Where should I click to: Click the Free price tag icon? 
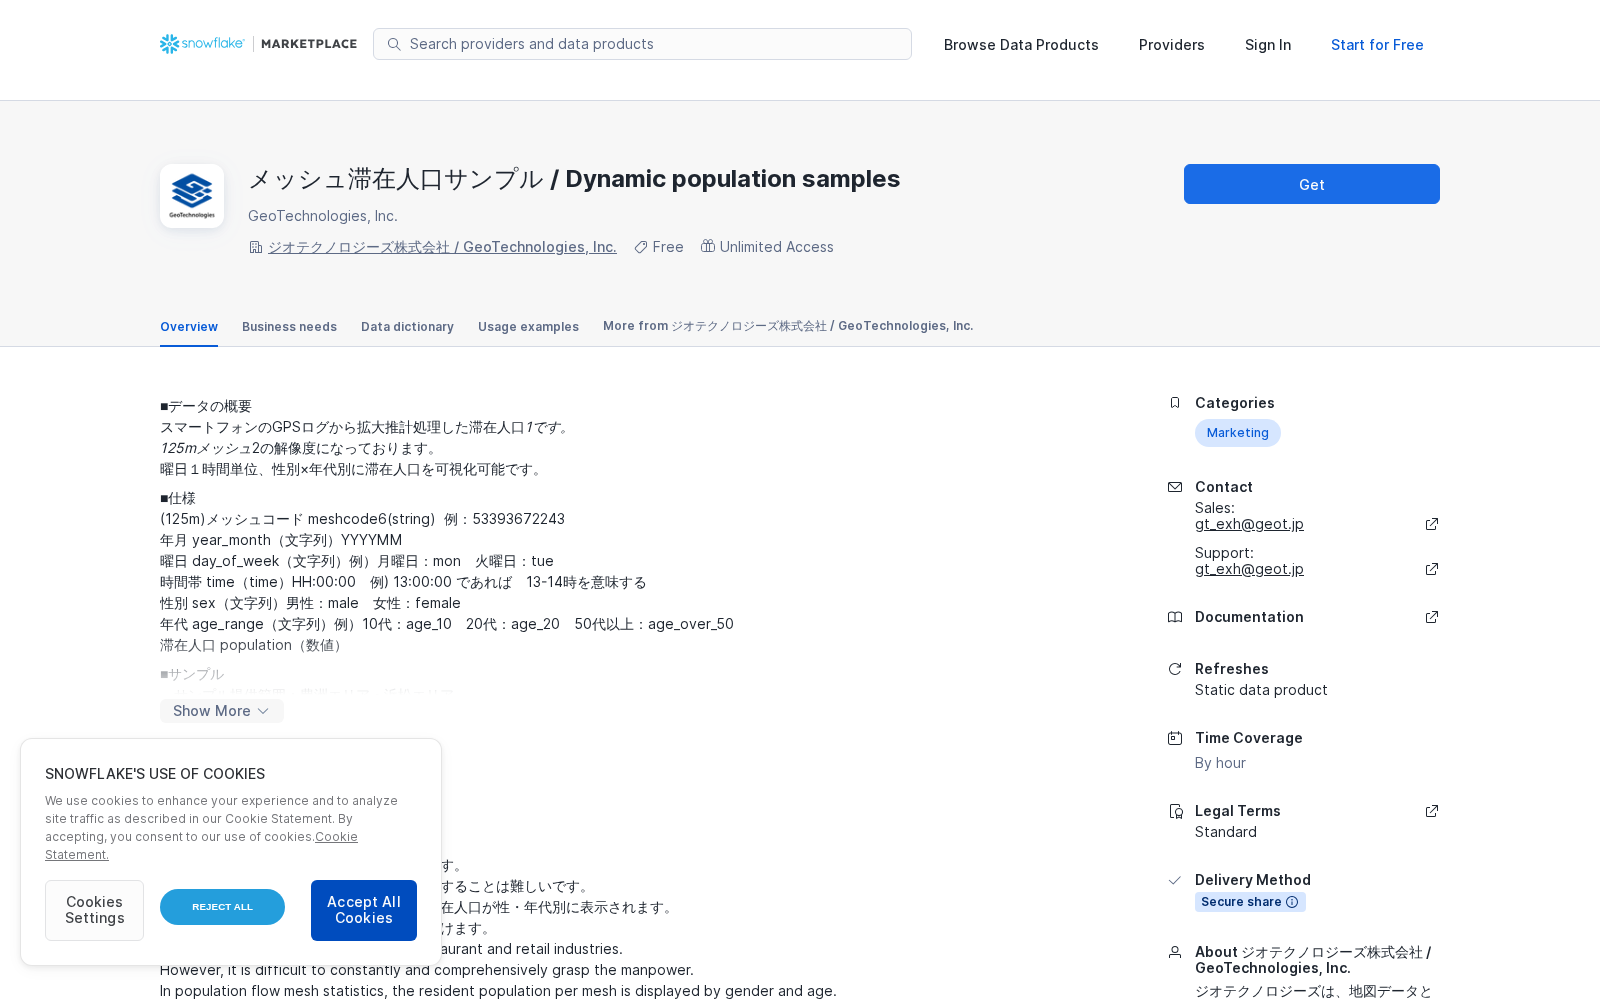641,247
